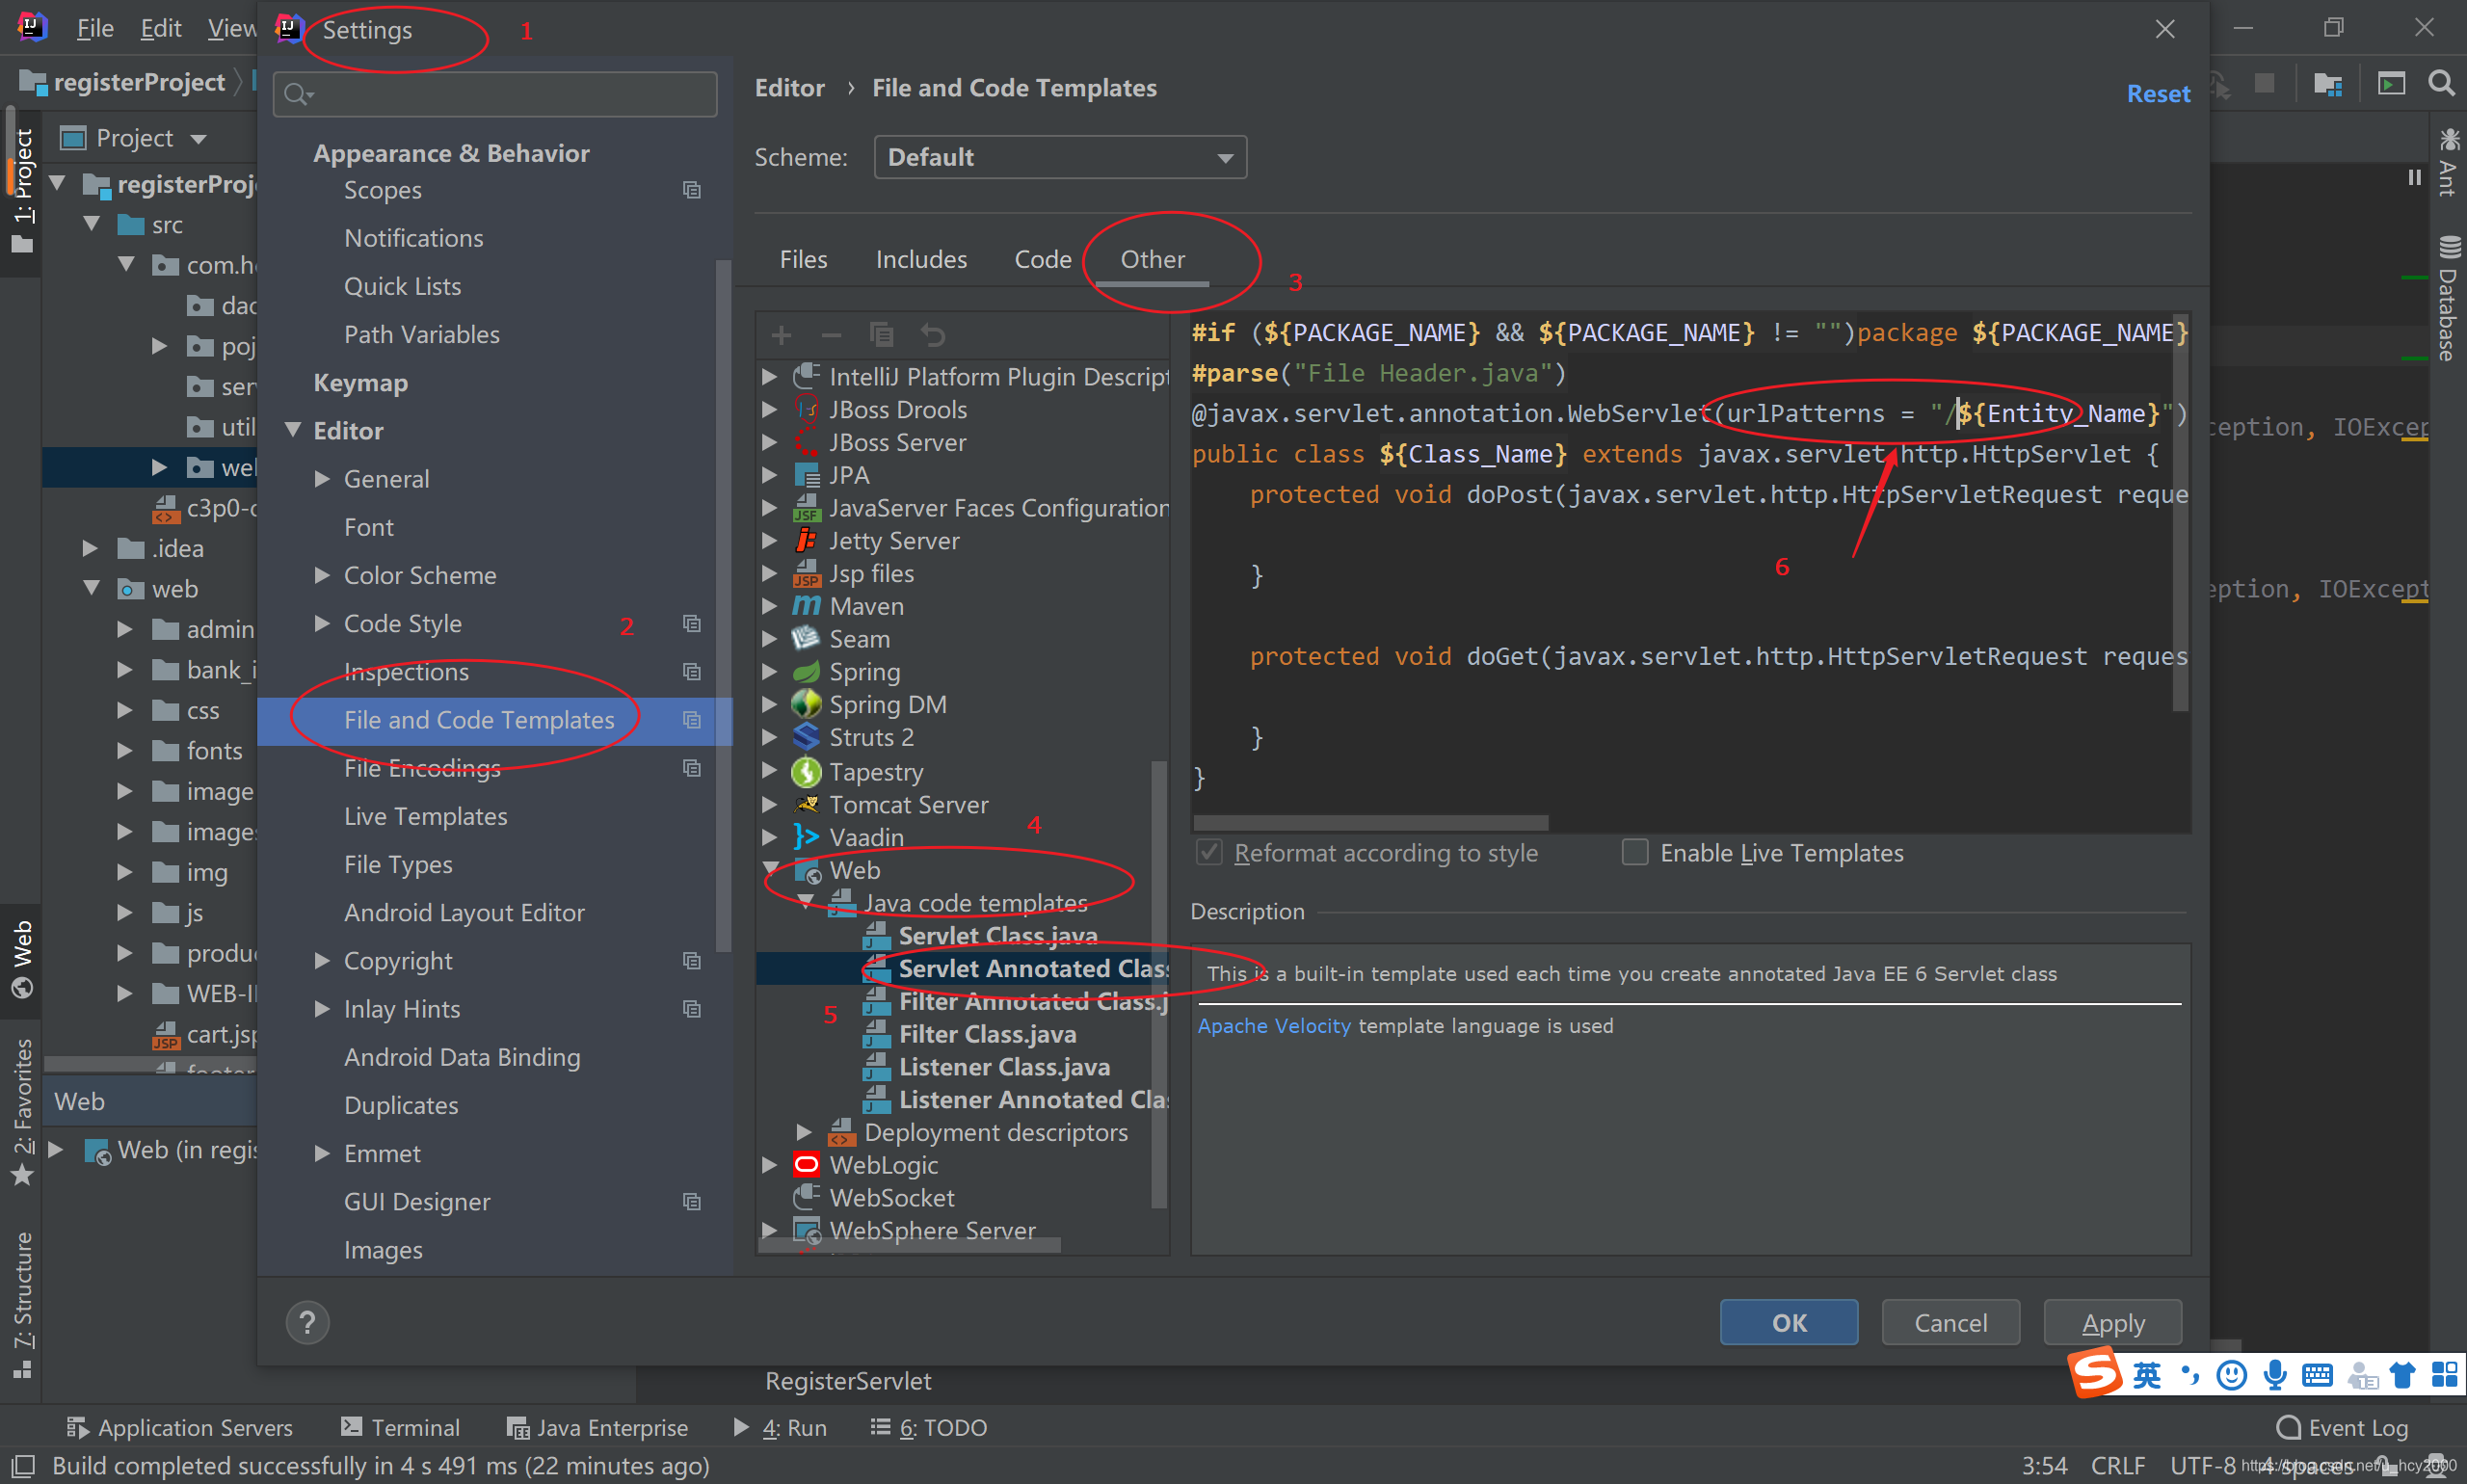Click the Cancel button

point(1950,1322)
